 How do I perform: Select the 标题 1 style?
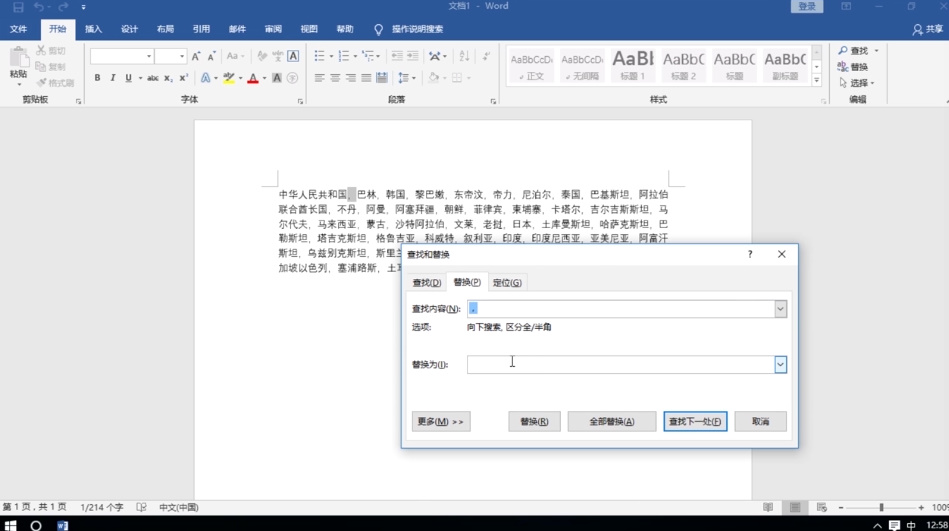coord(633,66)
